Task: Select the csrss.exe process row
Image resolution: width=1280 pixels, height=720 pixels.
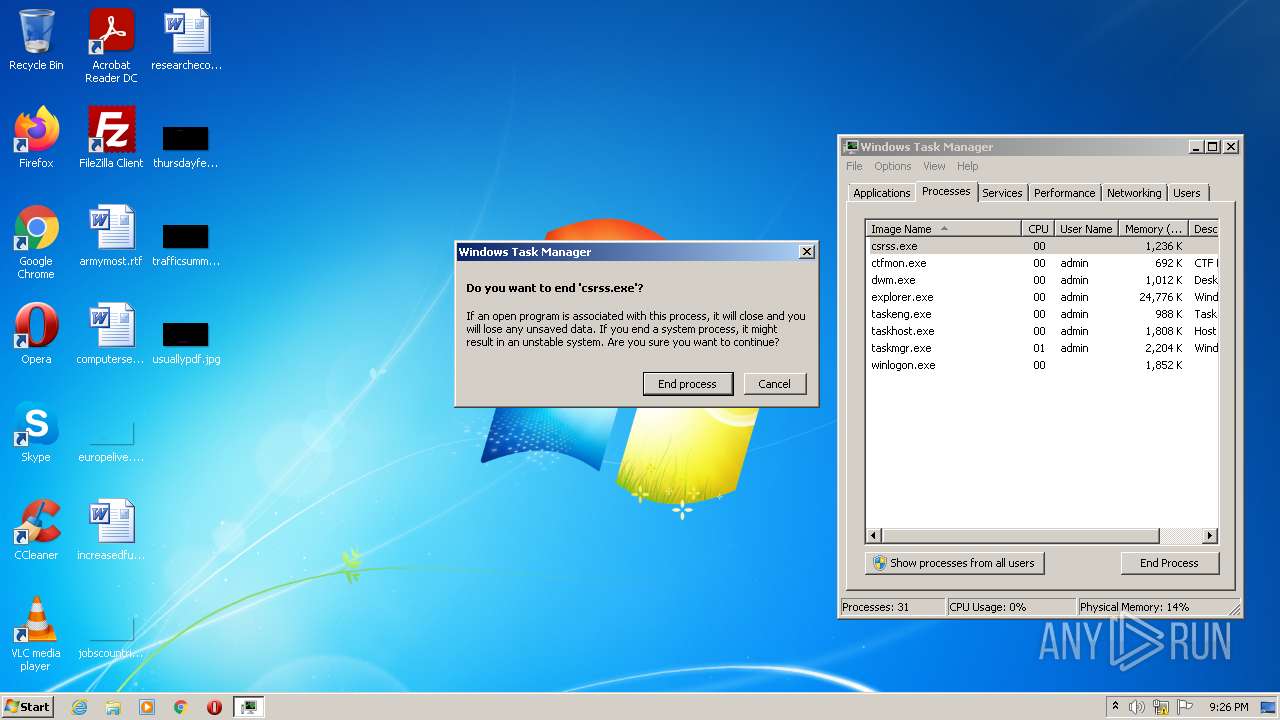Action: pyautogui.click(x=1042, y=246)
